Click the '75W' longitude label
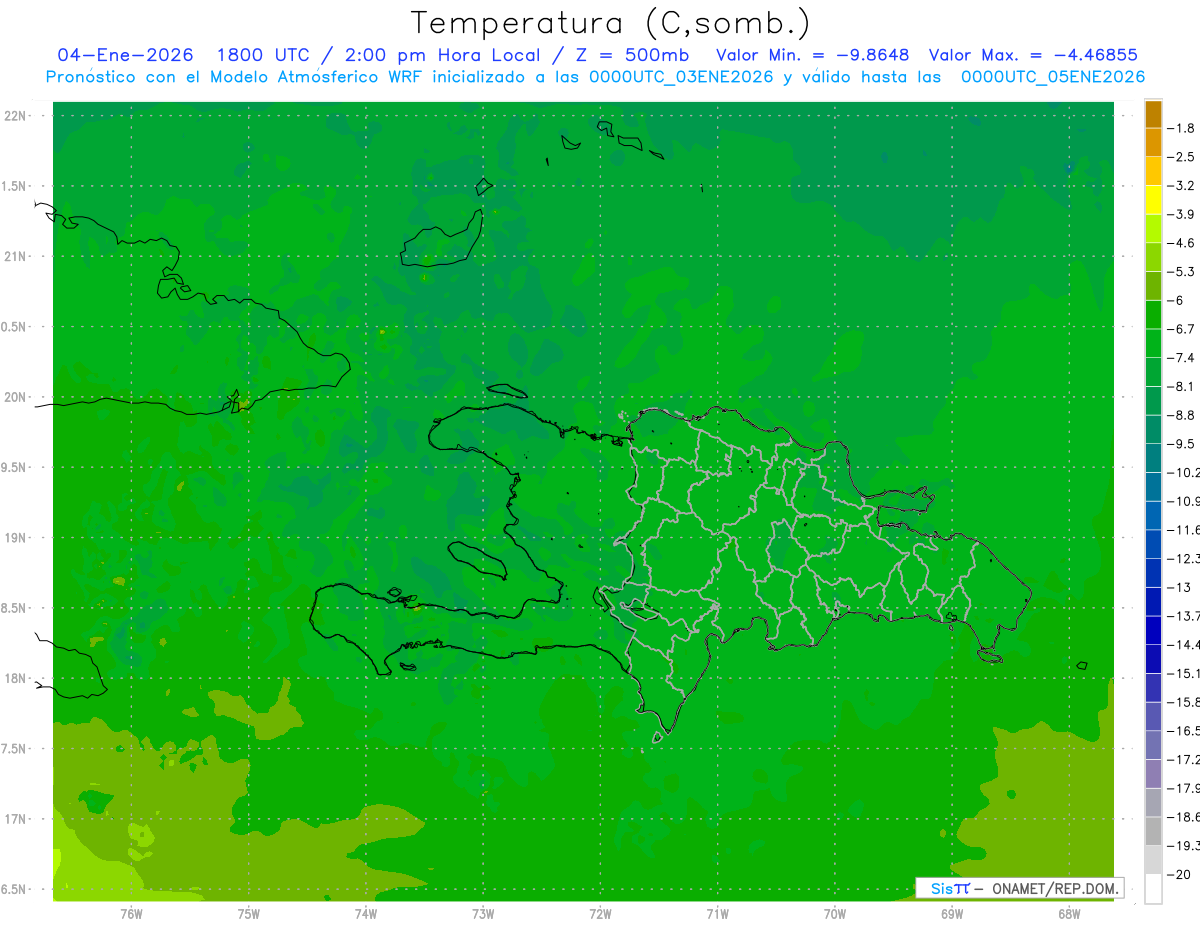The width and height of the screenshot is (1200, 927). click(249, 914)
